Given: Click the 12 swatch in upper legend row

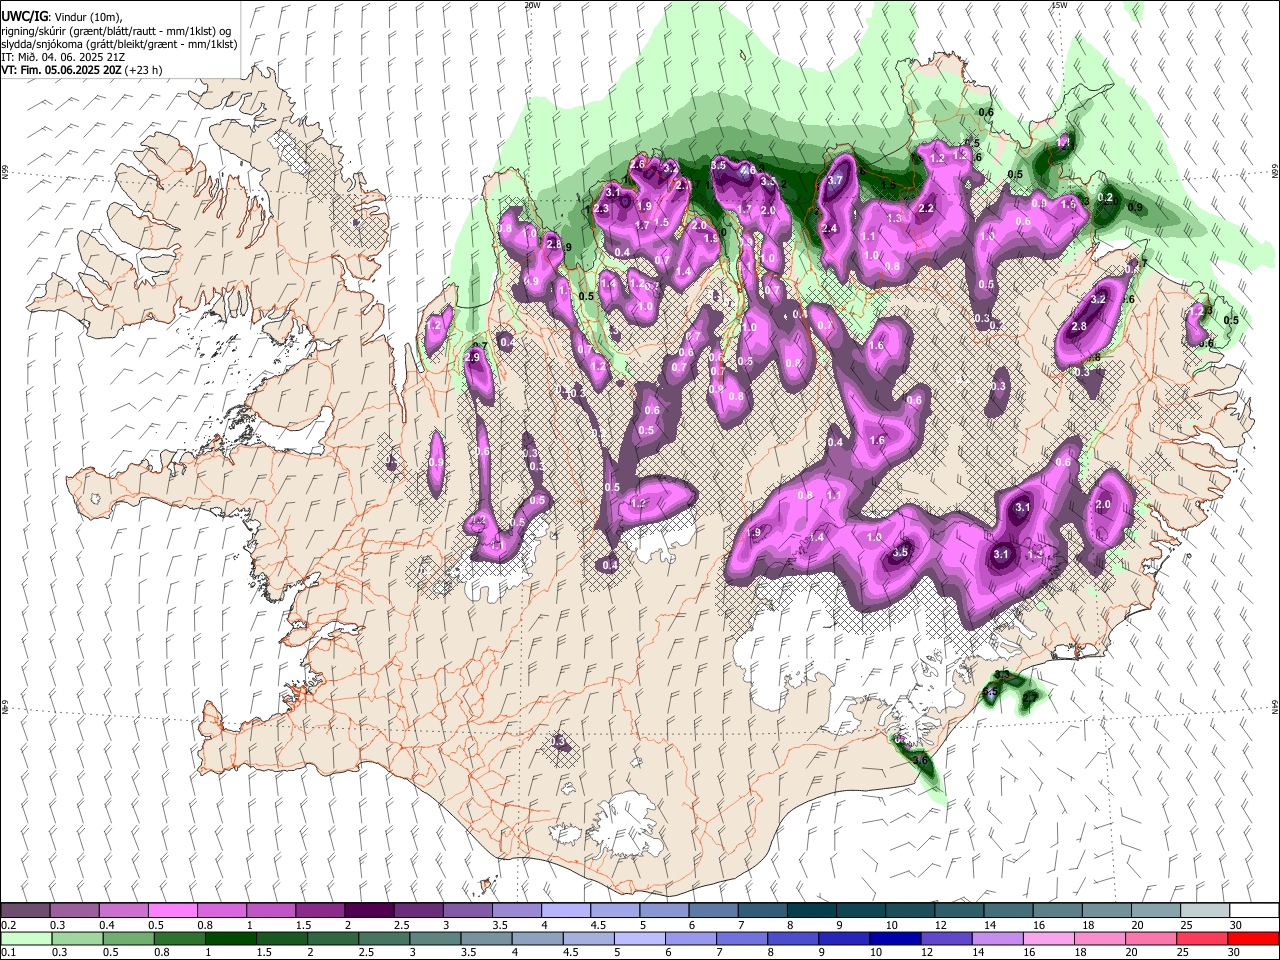Looking at the screenshot, I should pos(959,910).
